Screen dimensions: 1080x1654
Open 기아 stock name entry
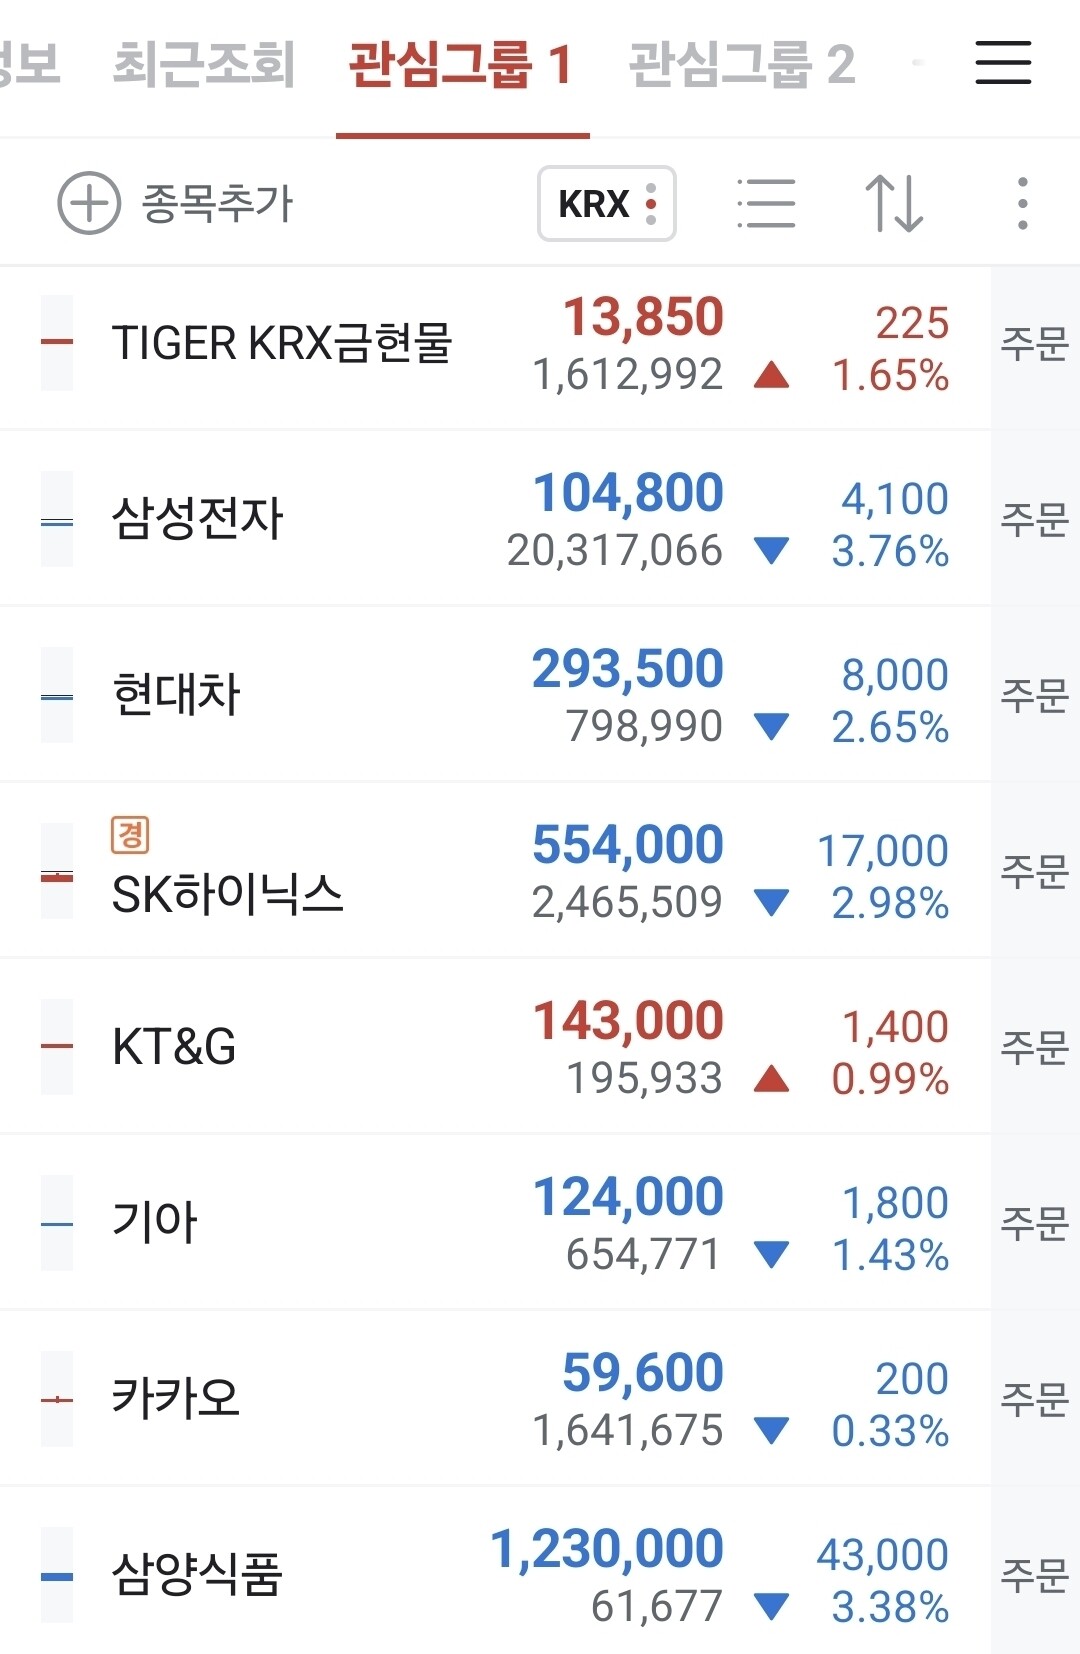[155, 1222]
